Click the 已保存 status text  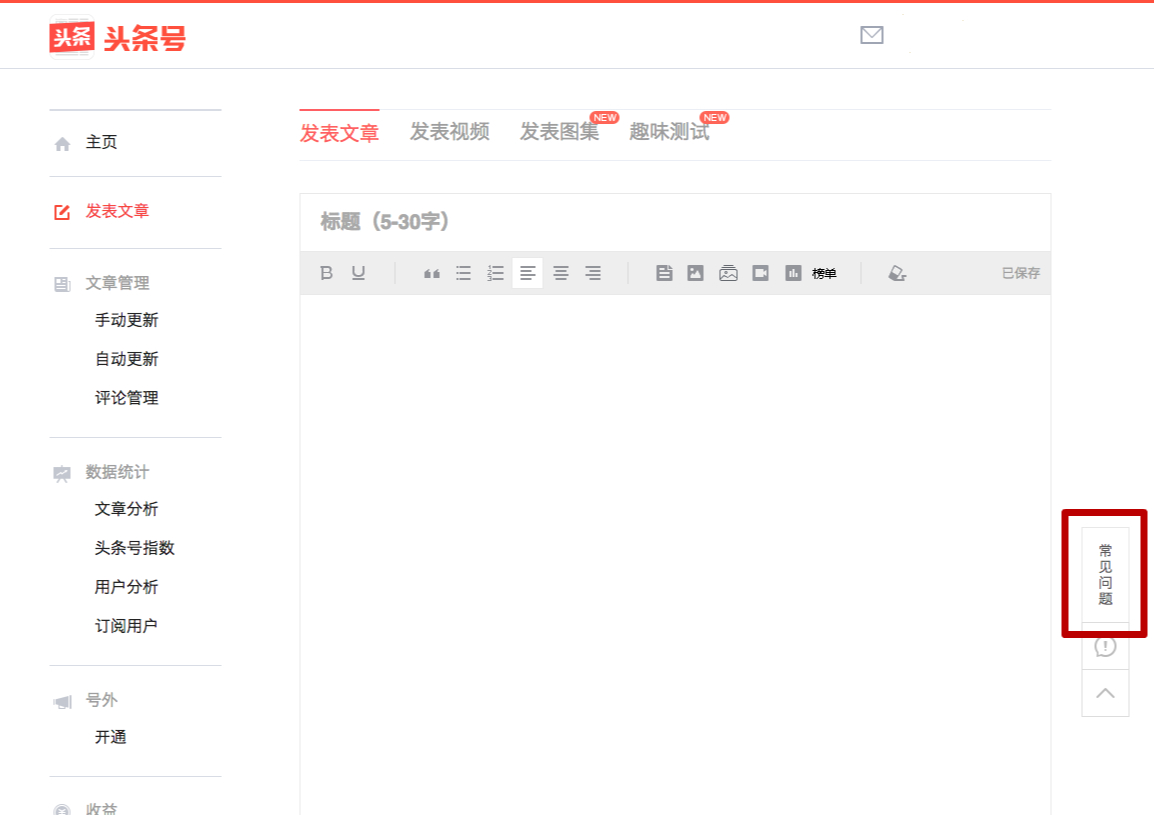click(1021, 273)
